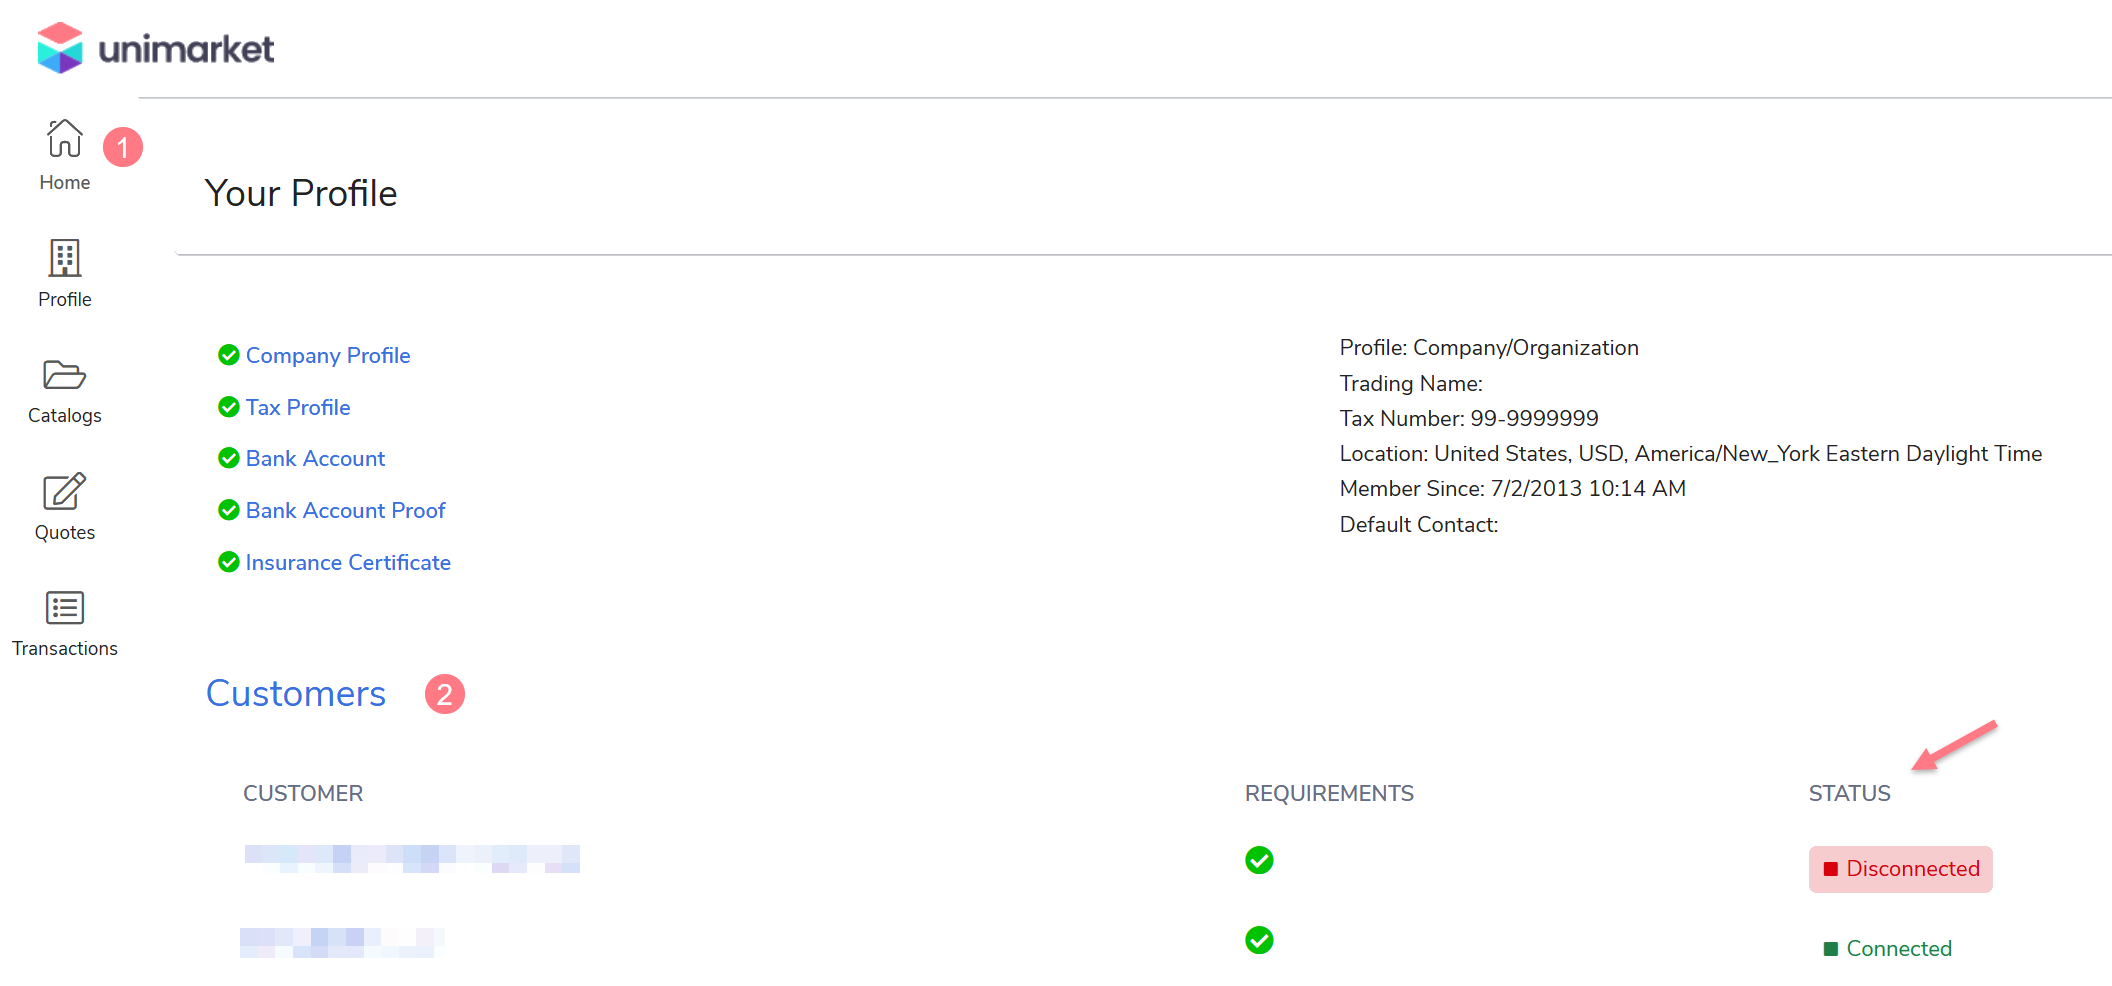Open the Quotes pencil icon

65,492
